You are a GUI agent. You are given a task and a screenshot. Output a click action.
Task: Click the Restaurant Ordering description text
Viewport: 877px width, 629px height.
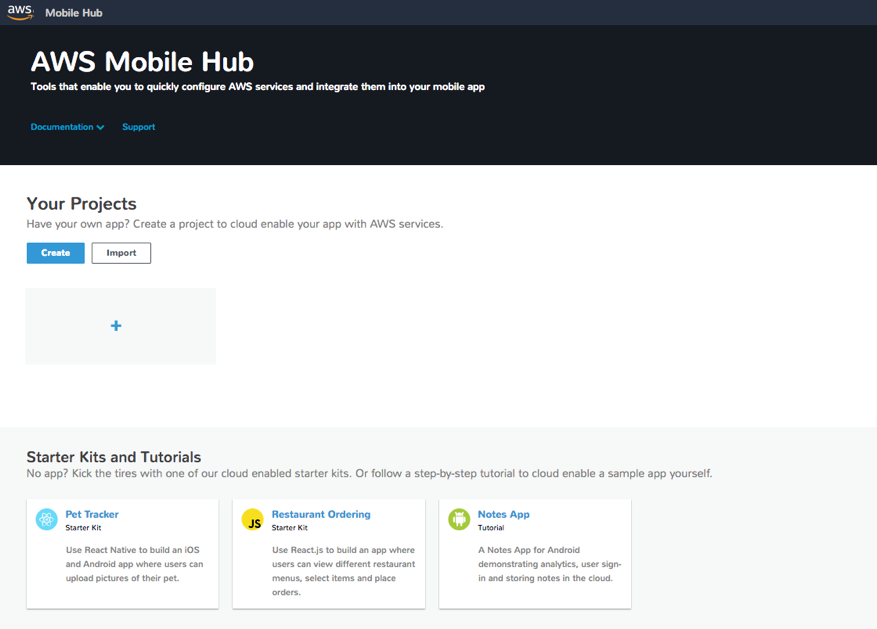pos(343,571)
